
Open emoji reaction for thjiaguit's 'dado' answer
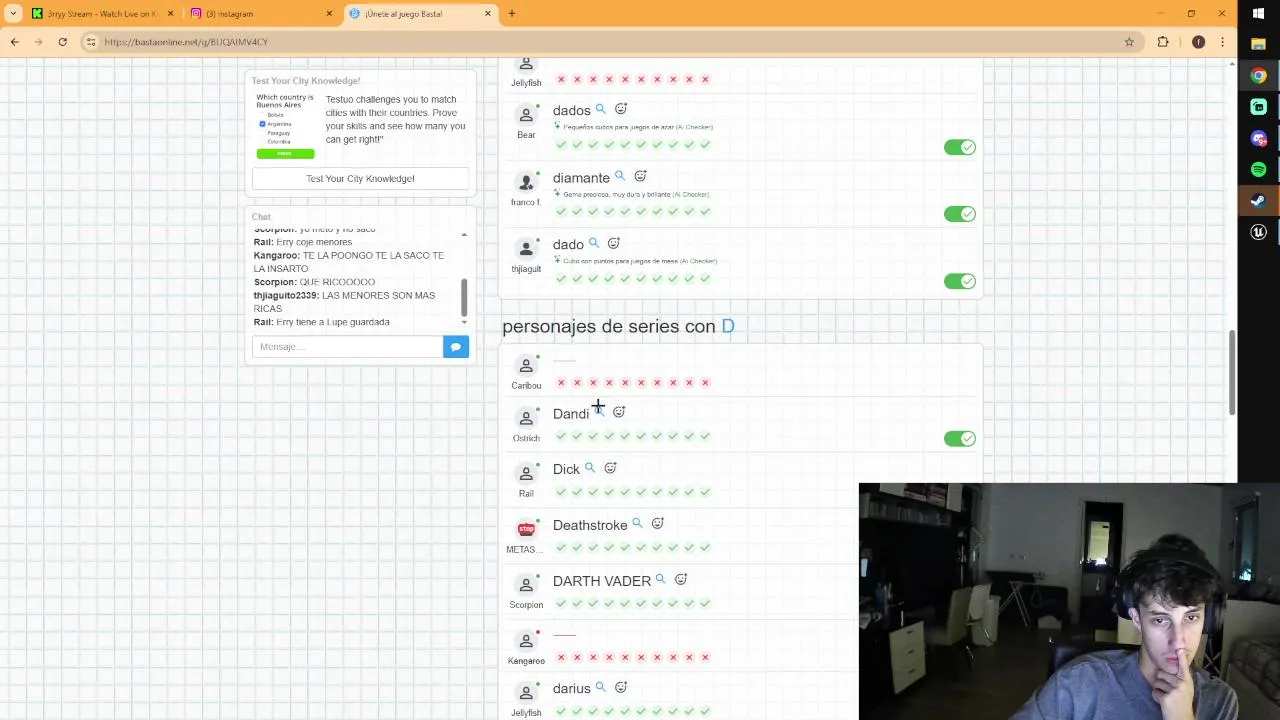(614, 243)
